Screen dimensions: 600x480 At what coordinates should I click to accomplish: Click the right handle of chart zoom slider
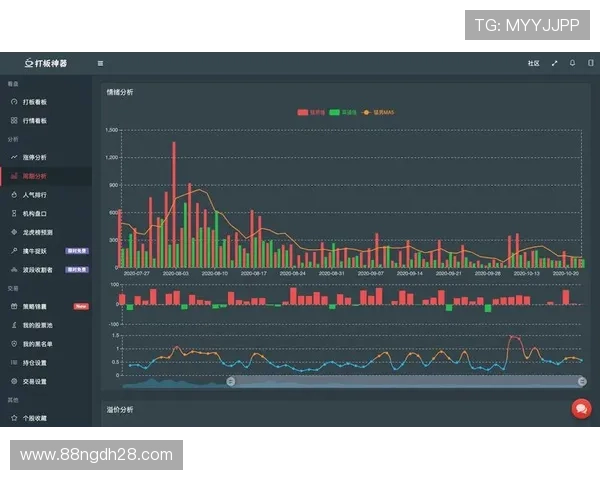coord(583,381)
